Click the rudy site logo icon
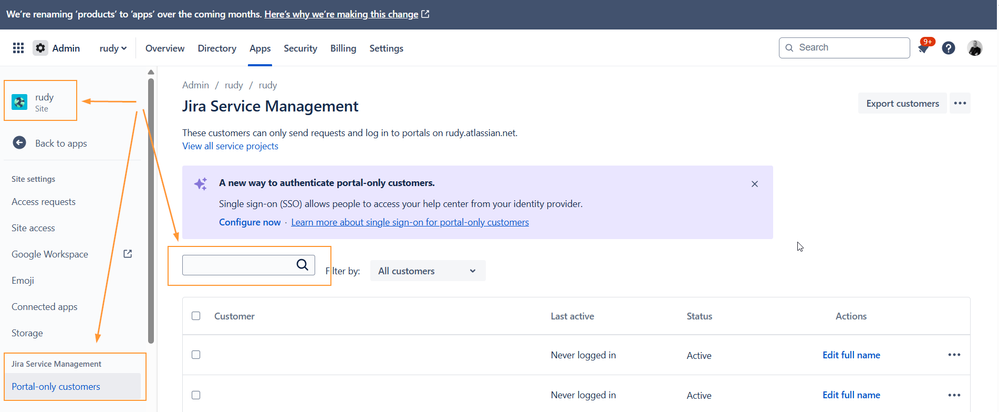Viewport: 999px width, 412px height. pyautogui.click(x=20, y=102)
